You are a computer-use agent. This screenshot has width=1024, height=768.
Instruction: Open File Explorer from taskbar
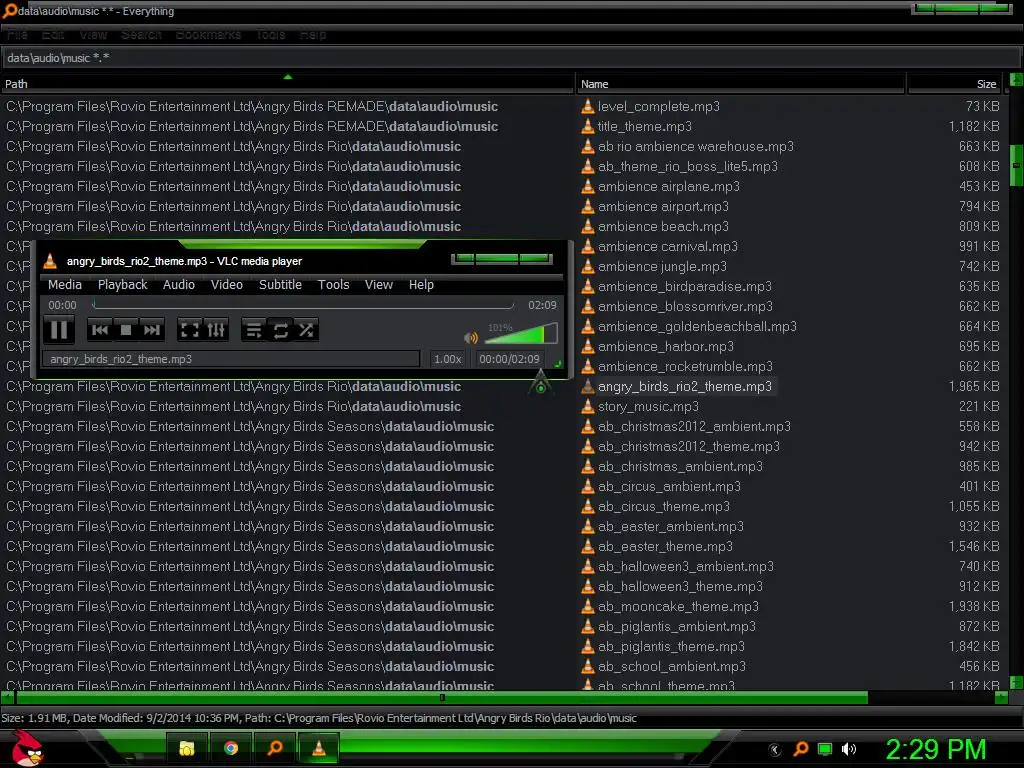click(187, 748)
